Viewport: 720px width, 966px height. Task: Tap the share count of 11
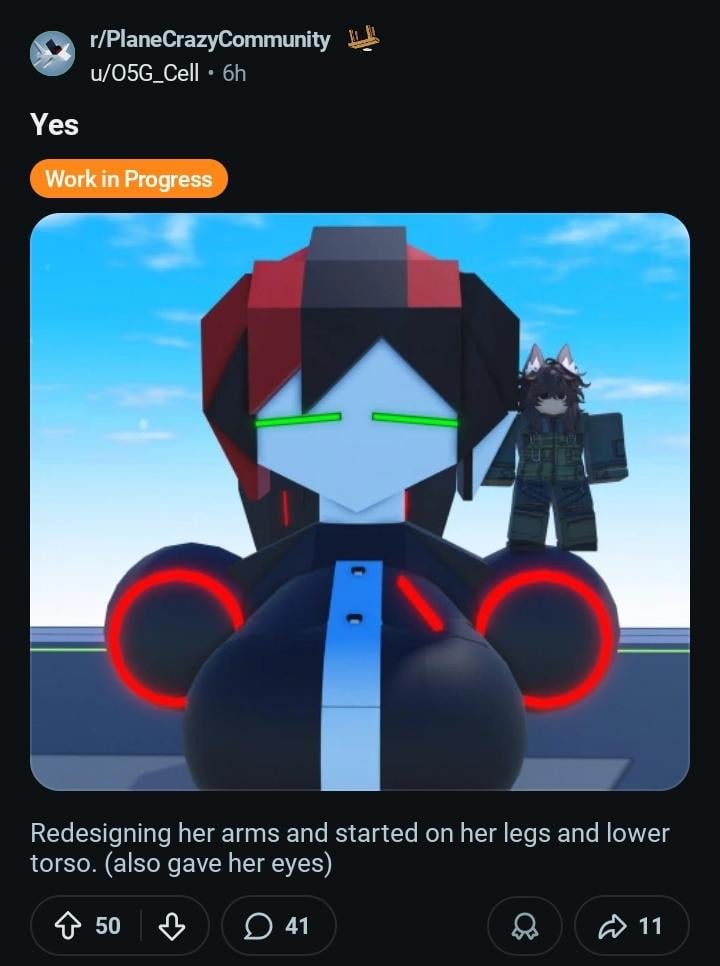click(x=650, y=925)
